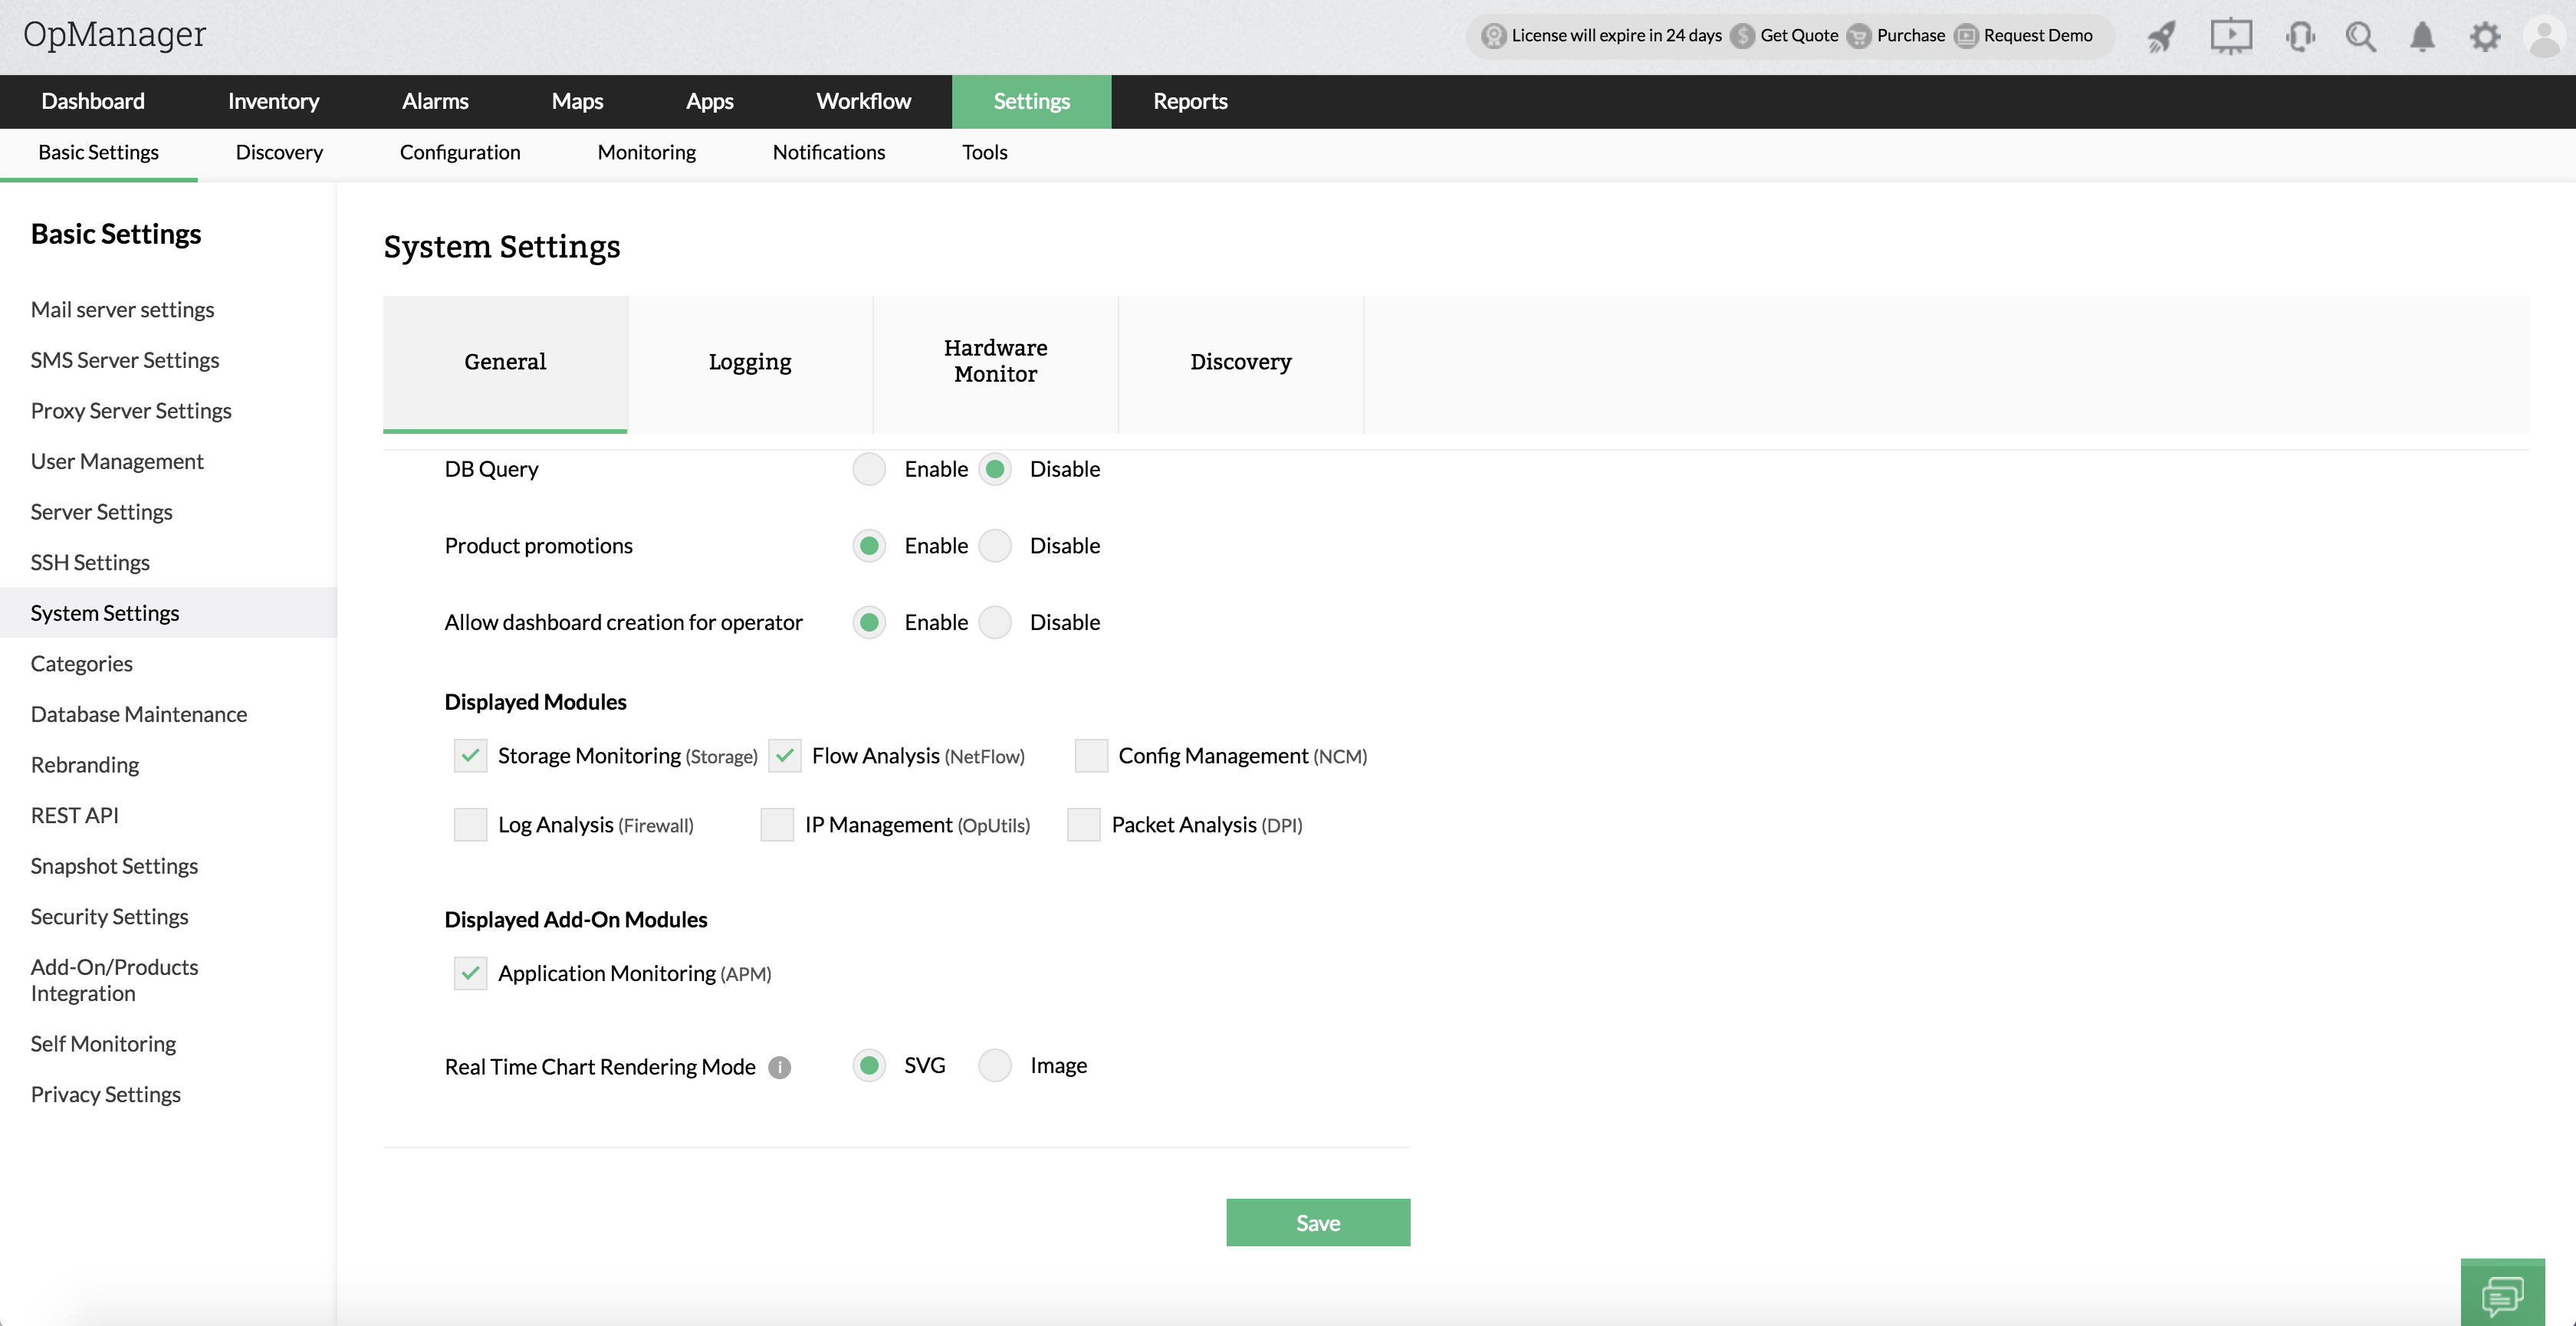This screenshot has width=2576, height=1326.
Task: Click the rocket quick-start icon
Action: point(2161,37)
